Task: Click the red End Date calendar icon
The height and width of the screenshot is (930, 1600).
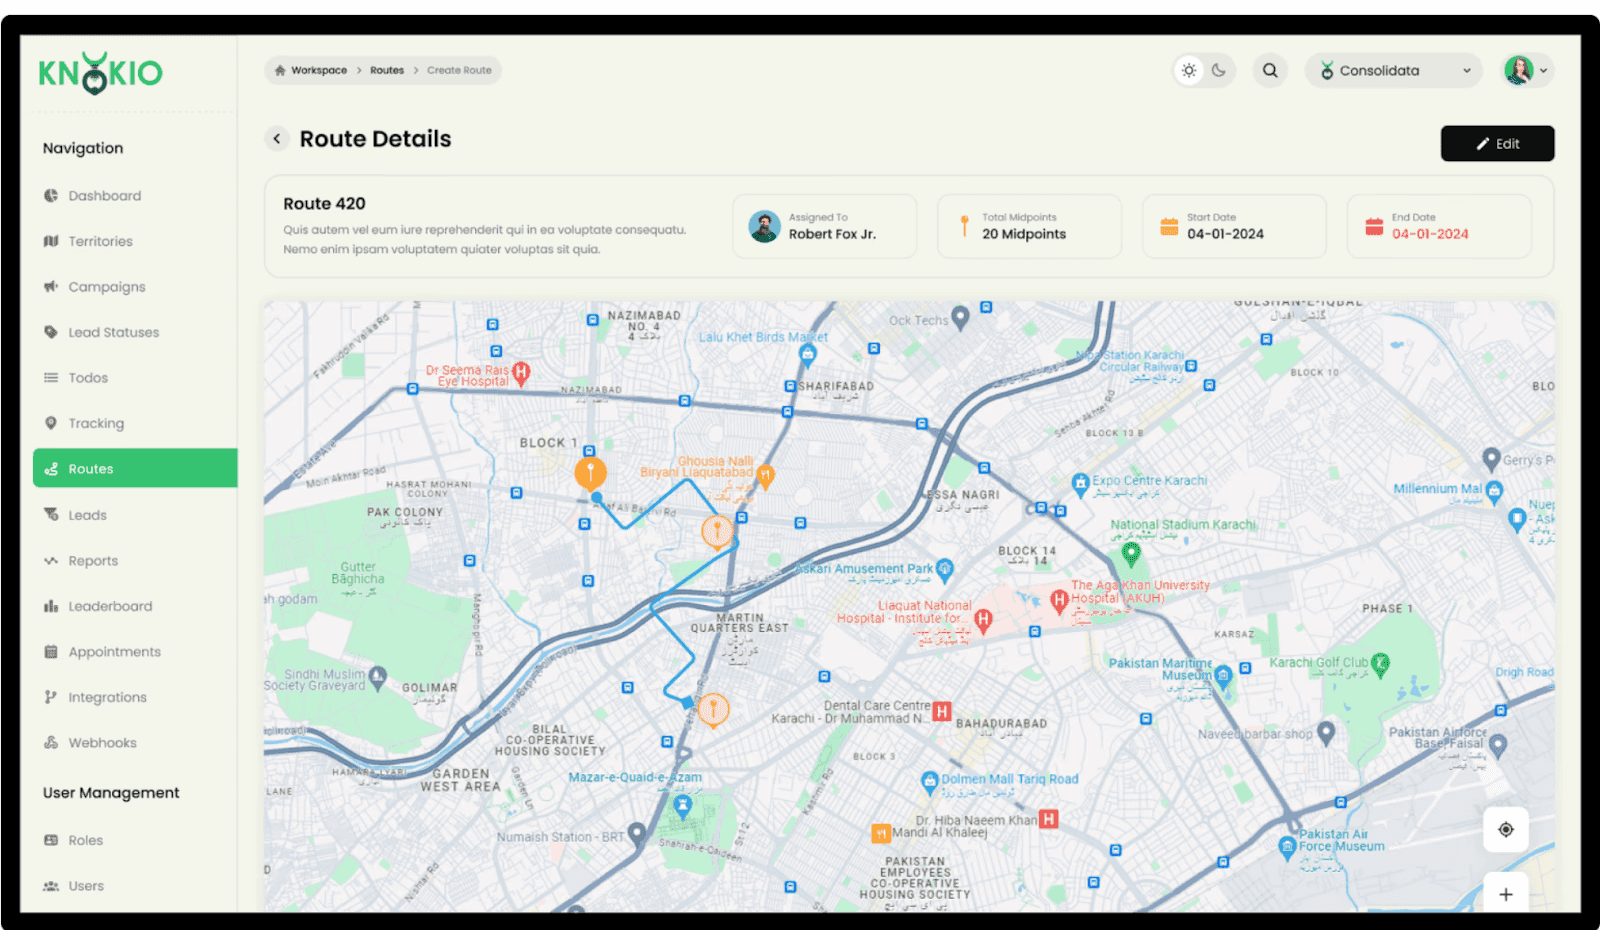Action: pos(1374,226)
